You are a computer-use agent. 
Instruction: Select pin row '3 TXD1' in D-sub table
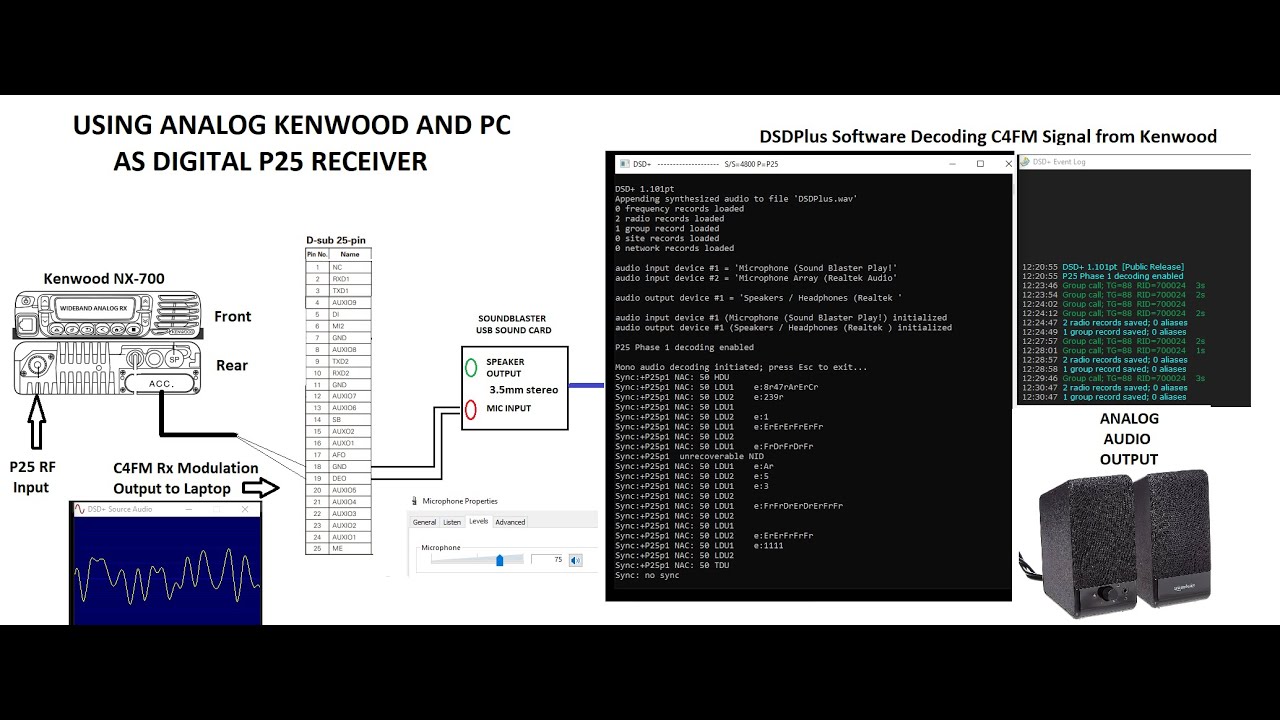[339, 291]
